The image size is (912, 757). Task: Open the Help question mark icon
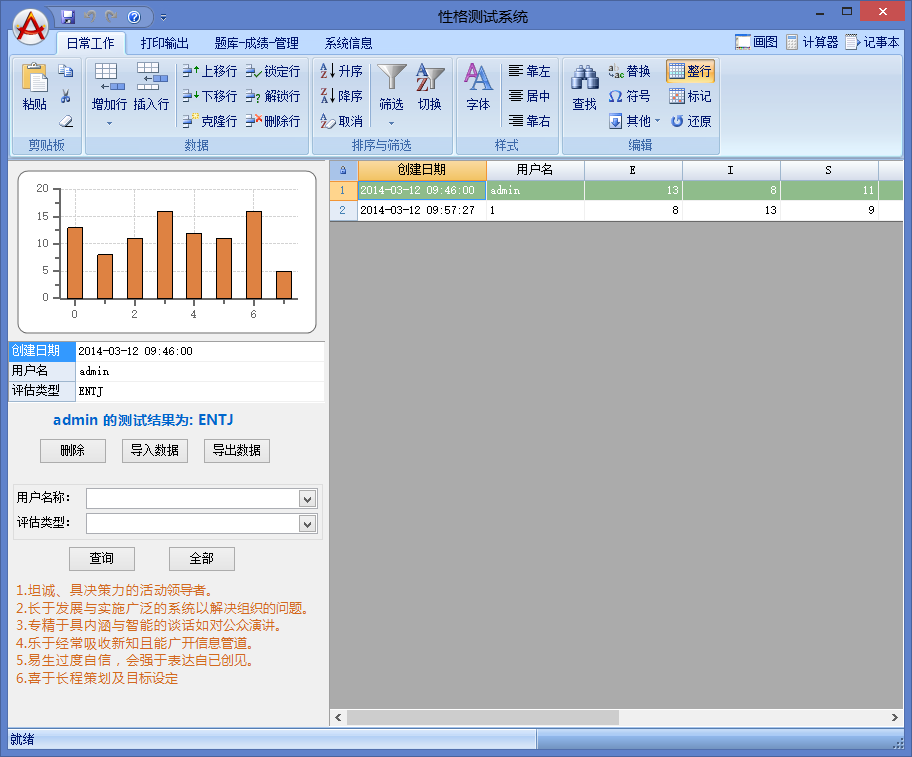pyautogui.click(x=134, y=17)
